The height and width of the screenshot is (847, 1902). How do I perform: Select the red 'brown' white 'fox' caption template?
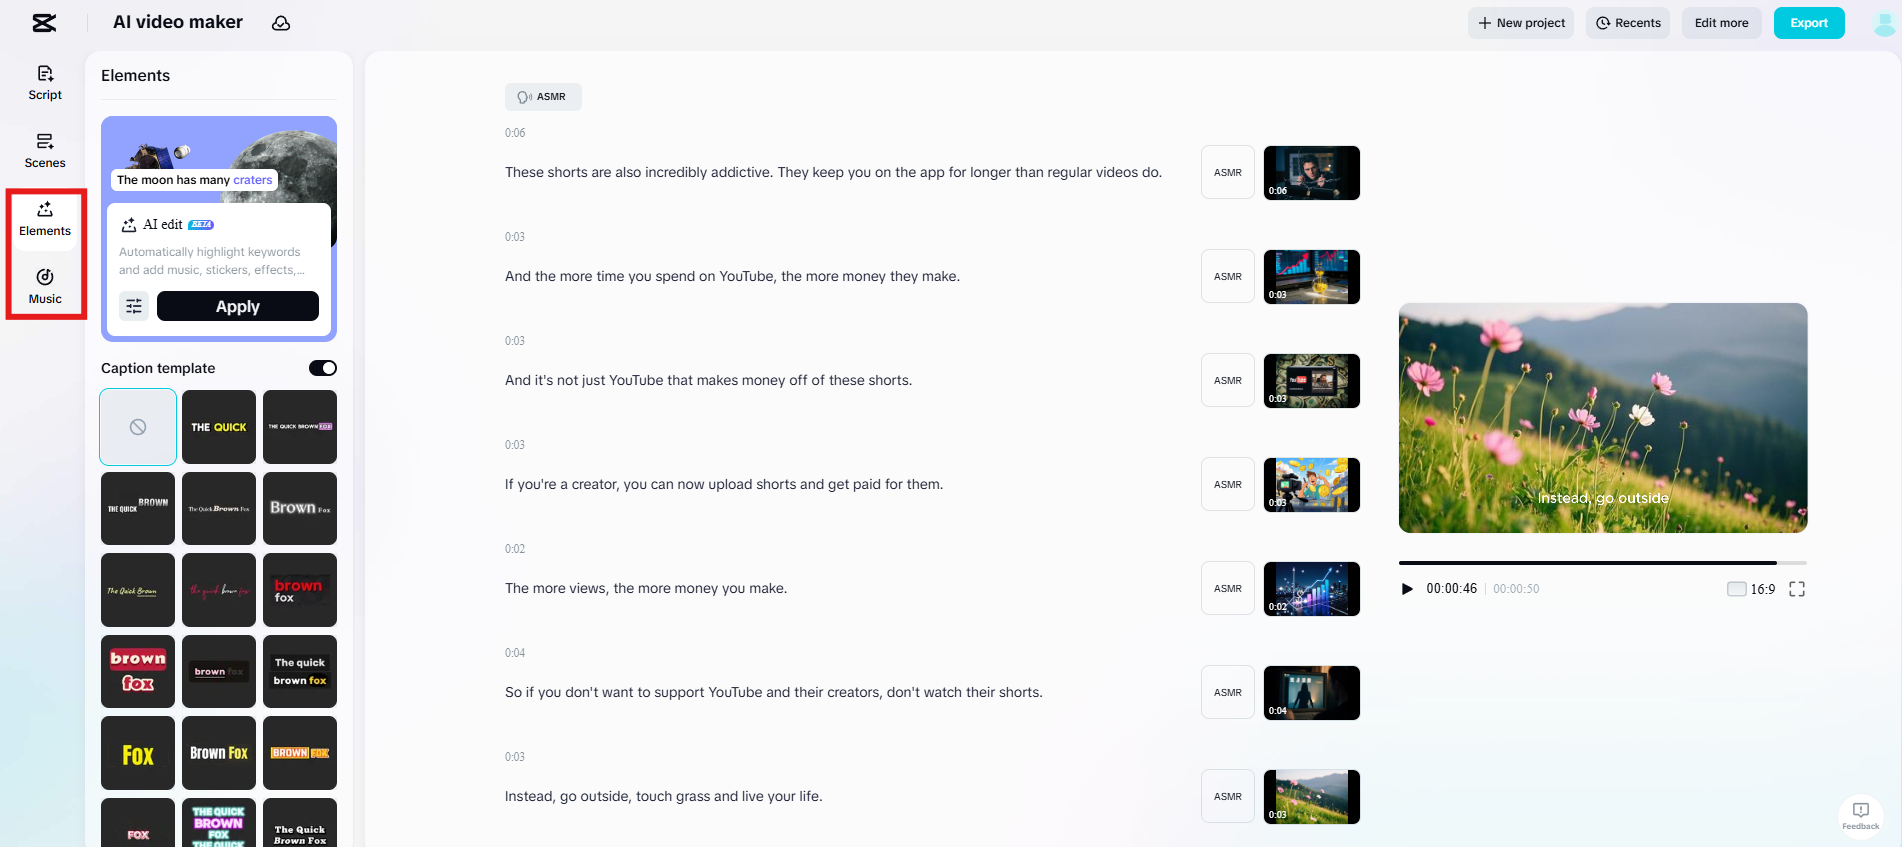pos(300,590)
